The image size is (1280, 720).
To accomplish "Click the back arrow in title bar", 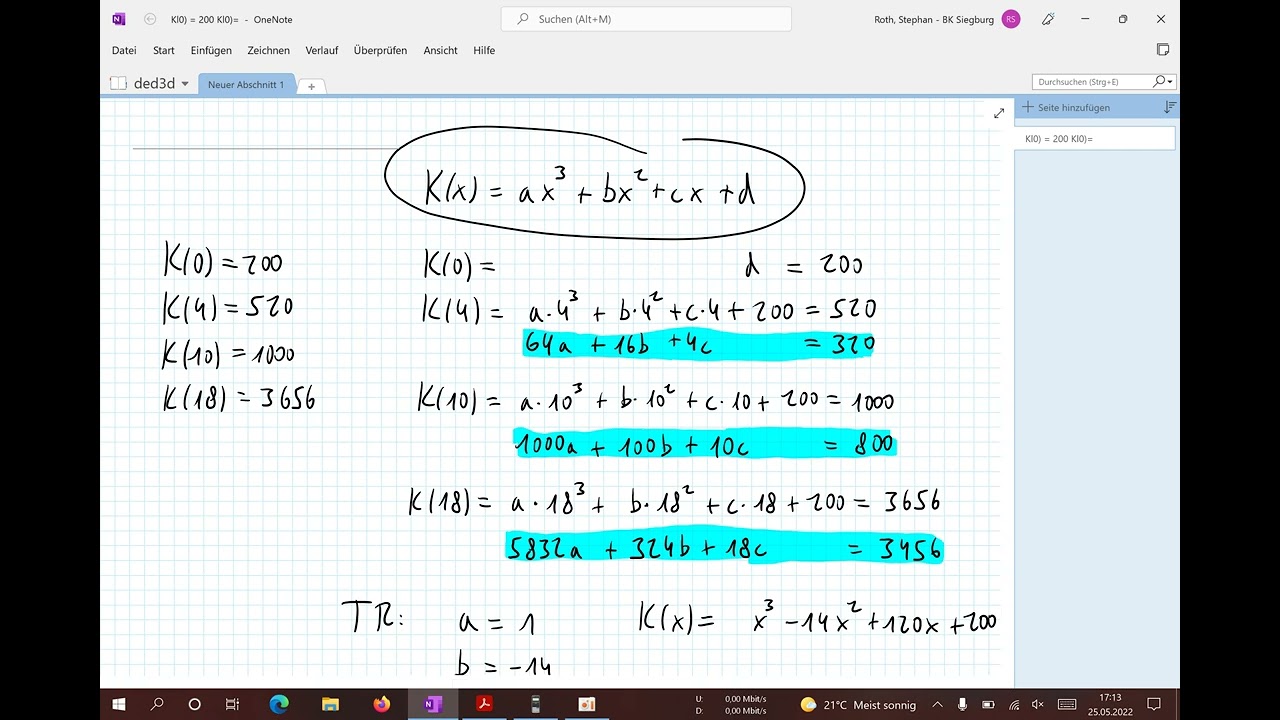I will (x=150, y=19).
